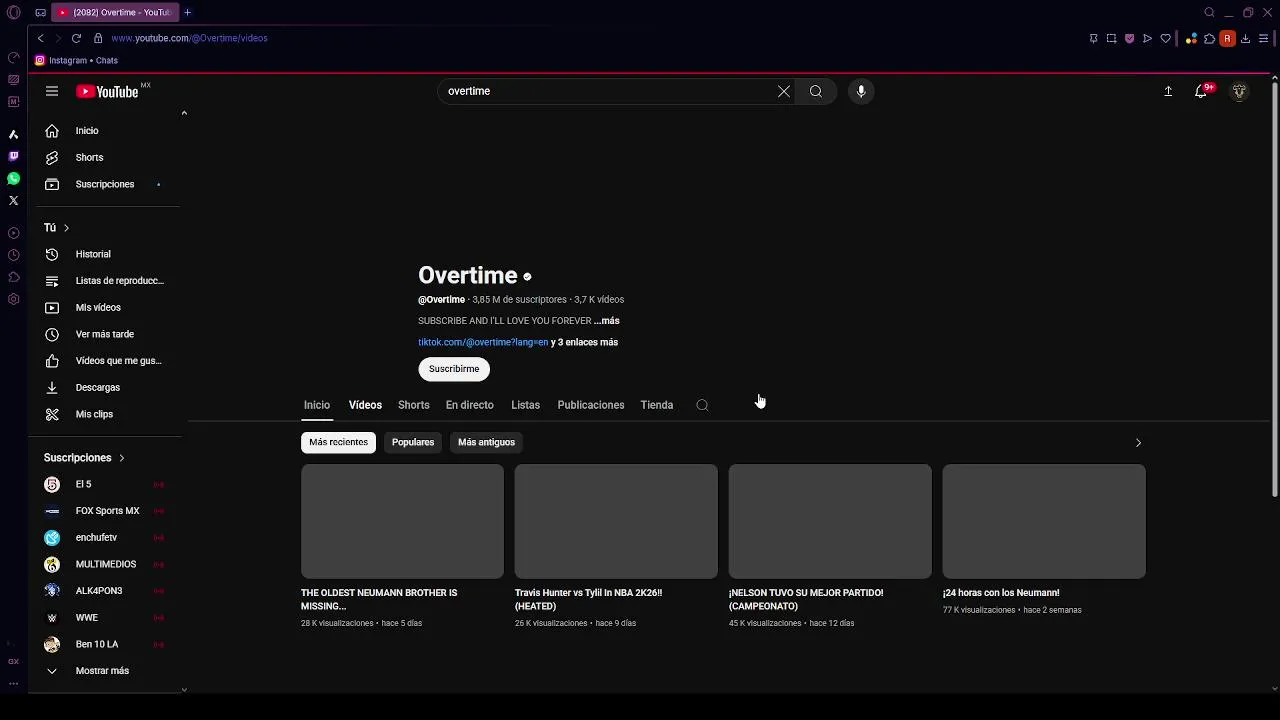
Task: Open Twitch in the Opera sidebar
Action: pyautogui.click(x=13, y=156)
